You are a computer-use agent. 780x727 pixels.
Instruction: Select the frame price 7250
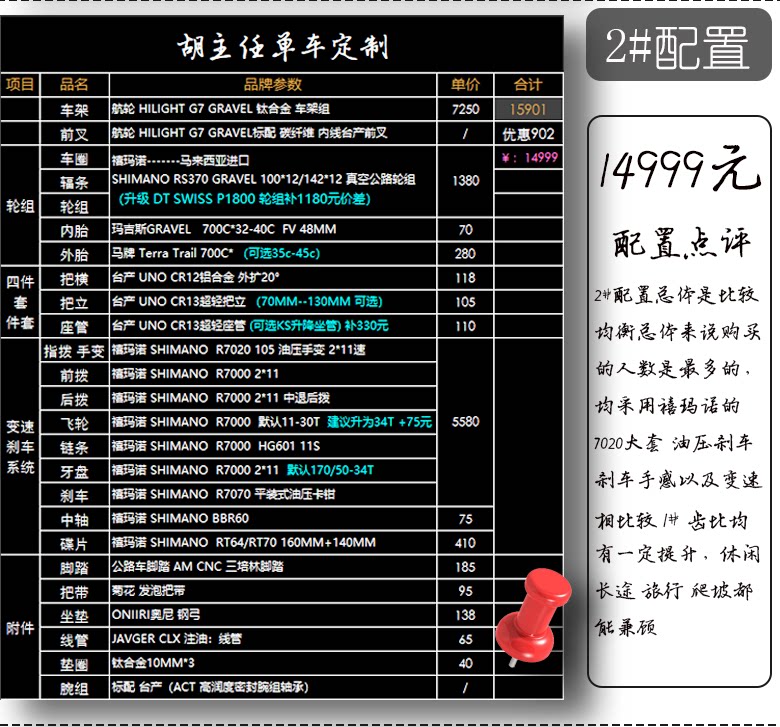point(465,109)
